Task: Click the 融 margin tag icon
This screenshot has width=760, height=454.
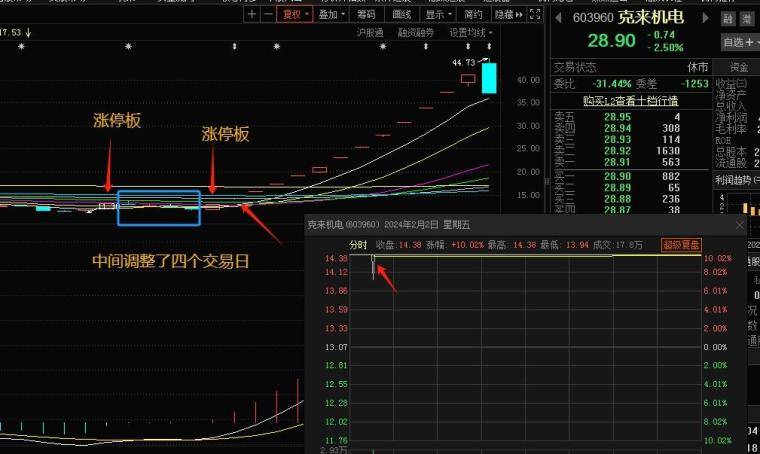Action: tap(728, 19)
